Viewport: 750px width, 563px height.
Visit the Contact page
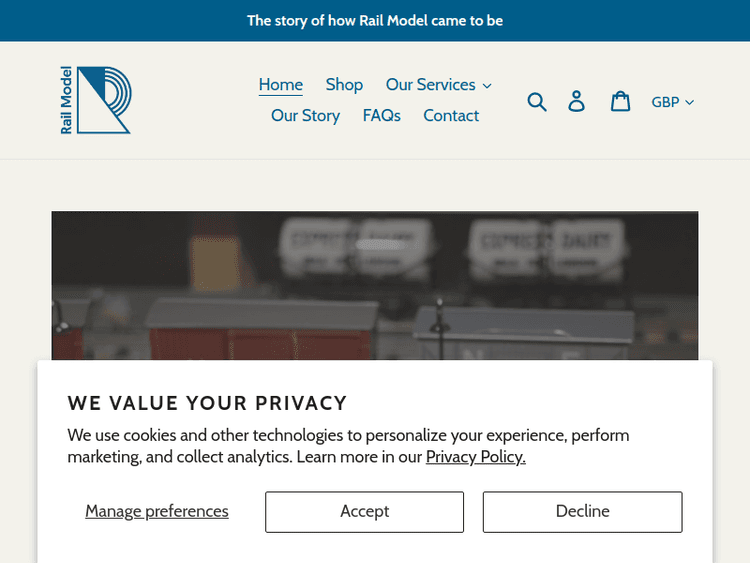tap(451, 116)
